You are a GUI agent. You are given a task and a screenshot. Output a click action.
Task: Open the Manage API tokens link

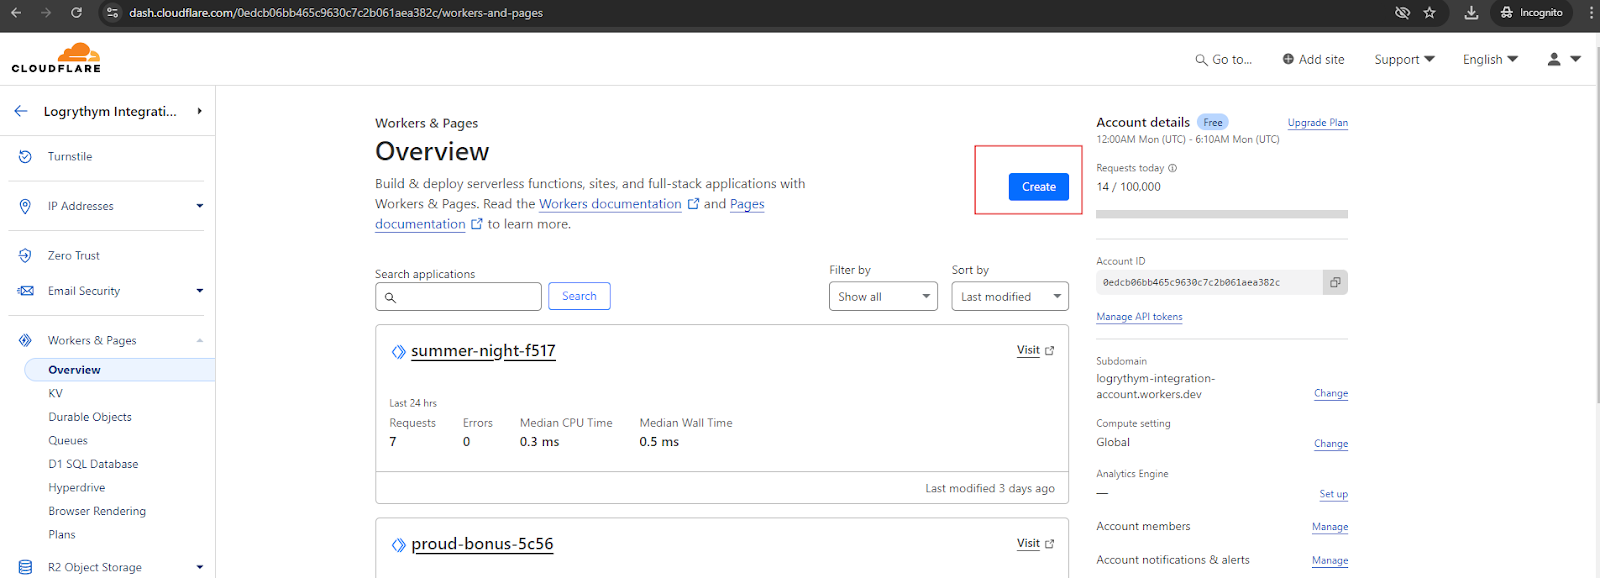point(1139,317)
